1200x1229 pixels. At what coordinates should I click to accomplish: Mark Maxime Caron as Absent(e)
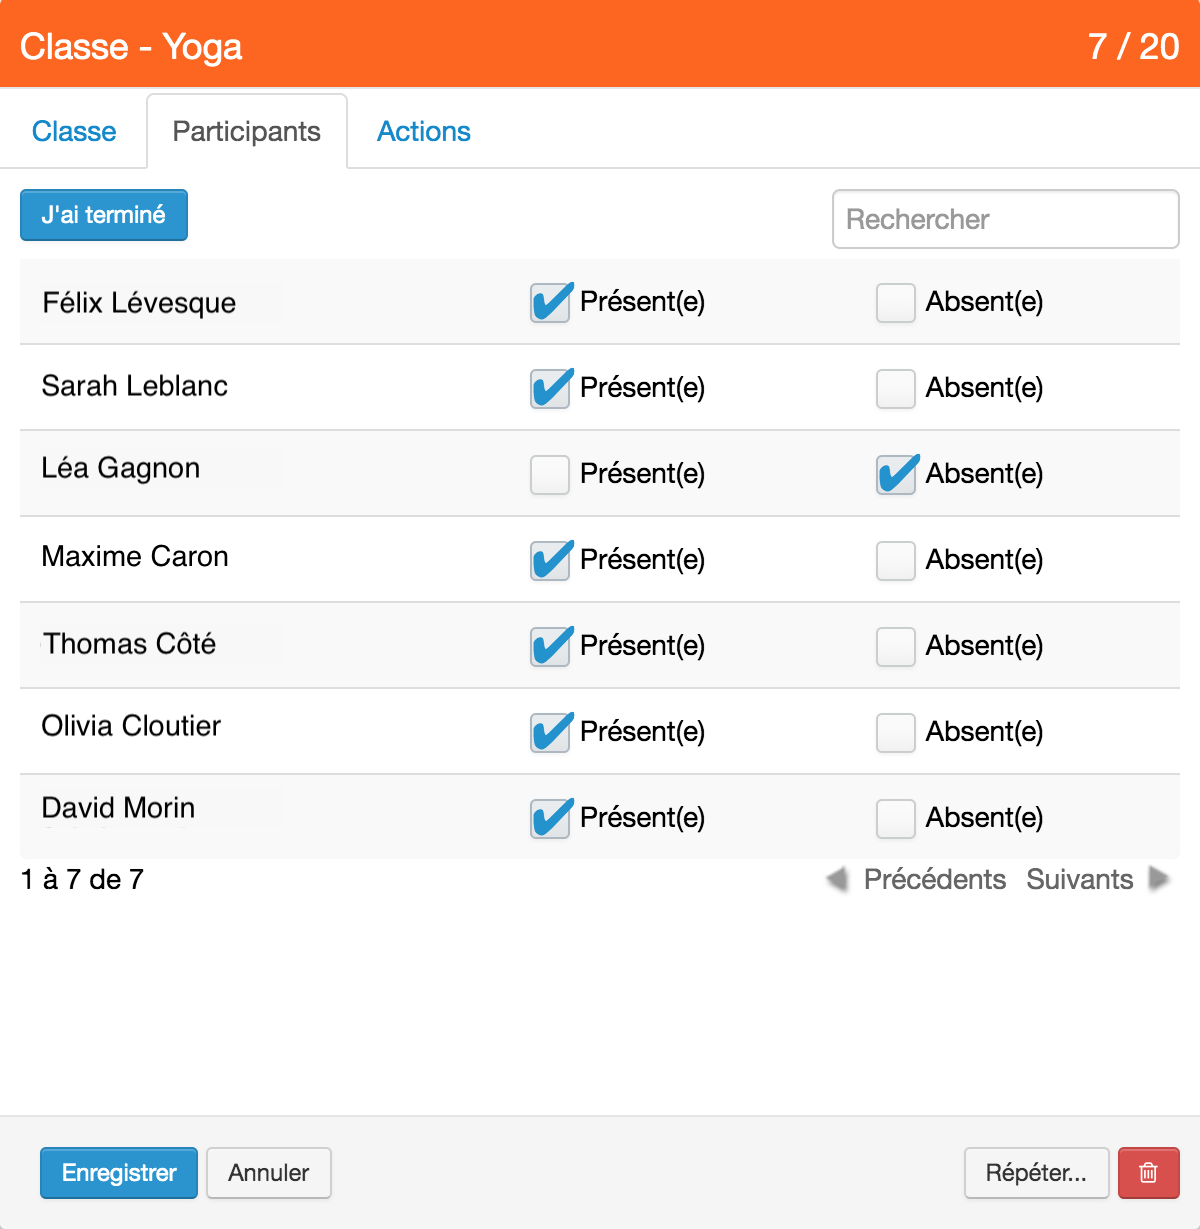896,561
